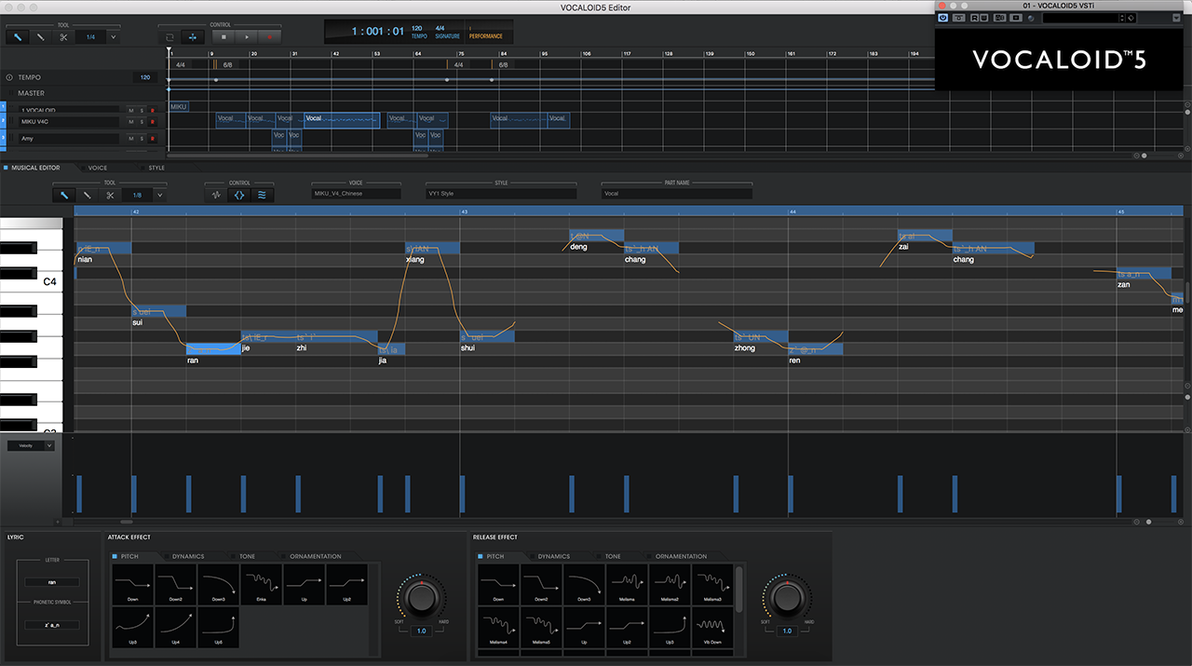Click the PART NAME field showing Vocal
The image size is (1192, 666).
[x=677, y=194]
